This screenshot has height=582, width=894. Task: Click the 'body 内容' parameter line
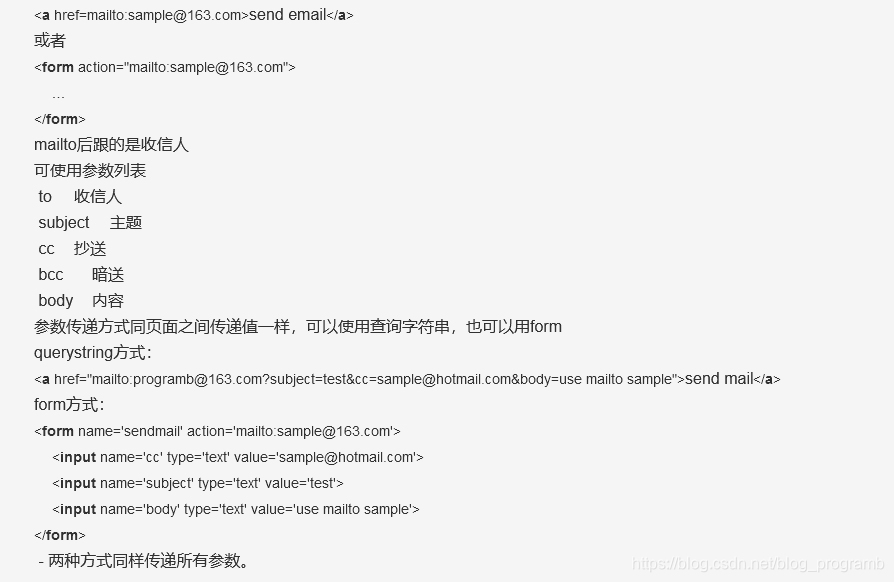pyautogui.click(x=81, y=300)
